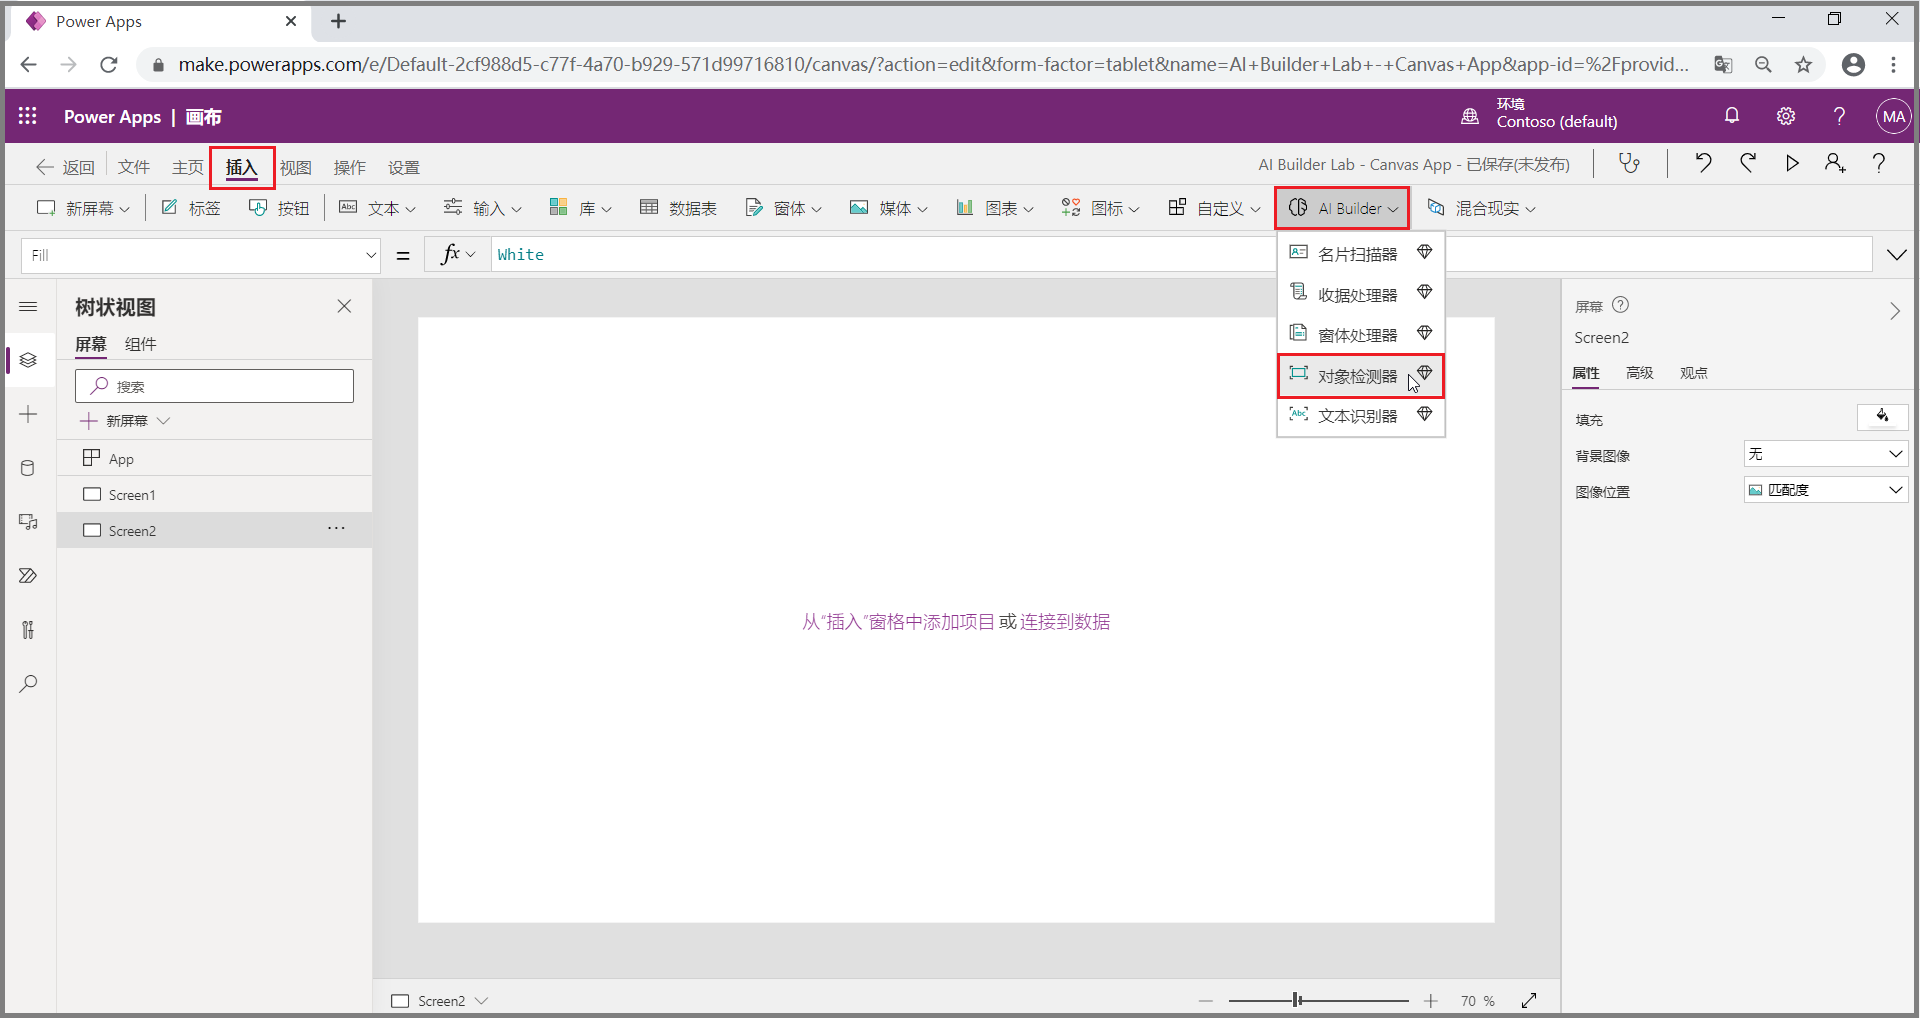Click the tree view 搜索 box
Image resolution: width=1920 pixels, height=1018 pixels.
coord(215,386)
